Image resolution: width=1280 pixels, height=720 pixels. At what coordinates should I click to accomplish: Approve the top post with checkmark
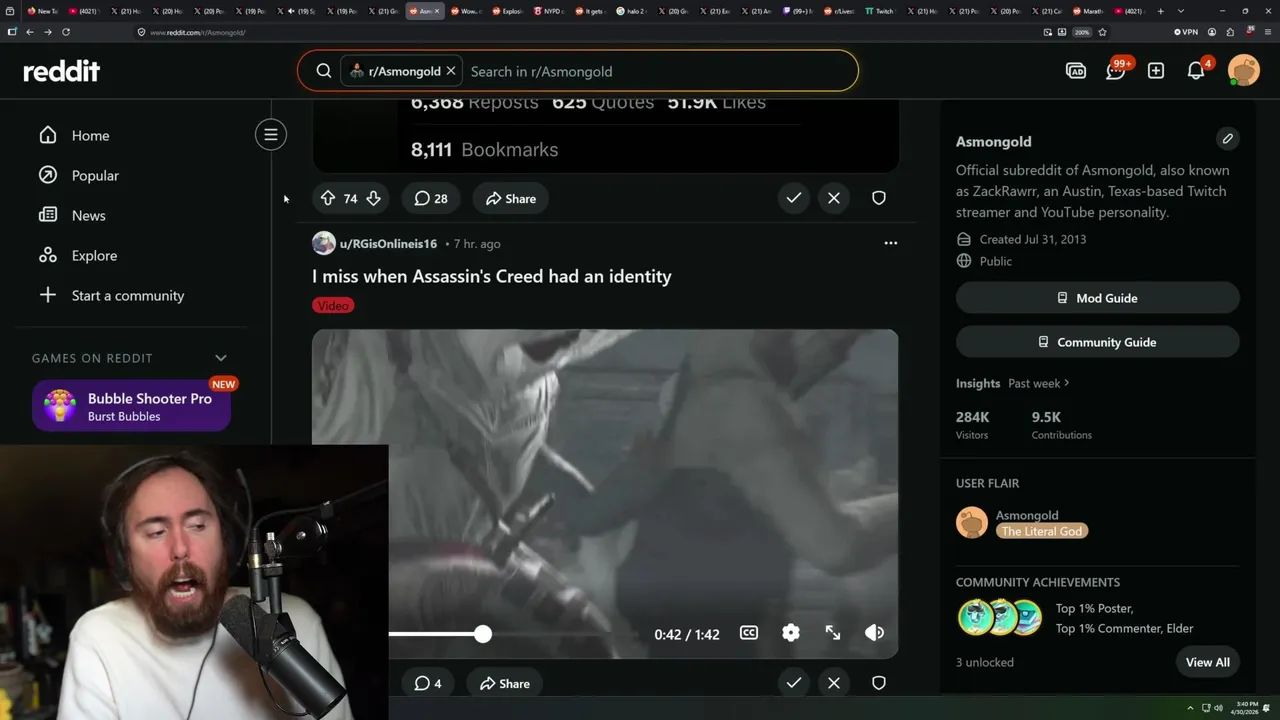click(794, 198)
